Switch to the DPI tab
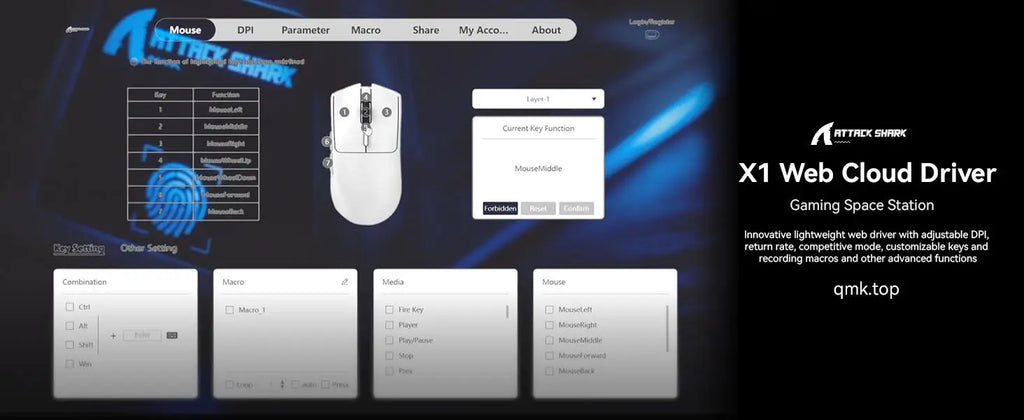1024x420 pixels. tap(245, 30)
